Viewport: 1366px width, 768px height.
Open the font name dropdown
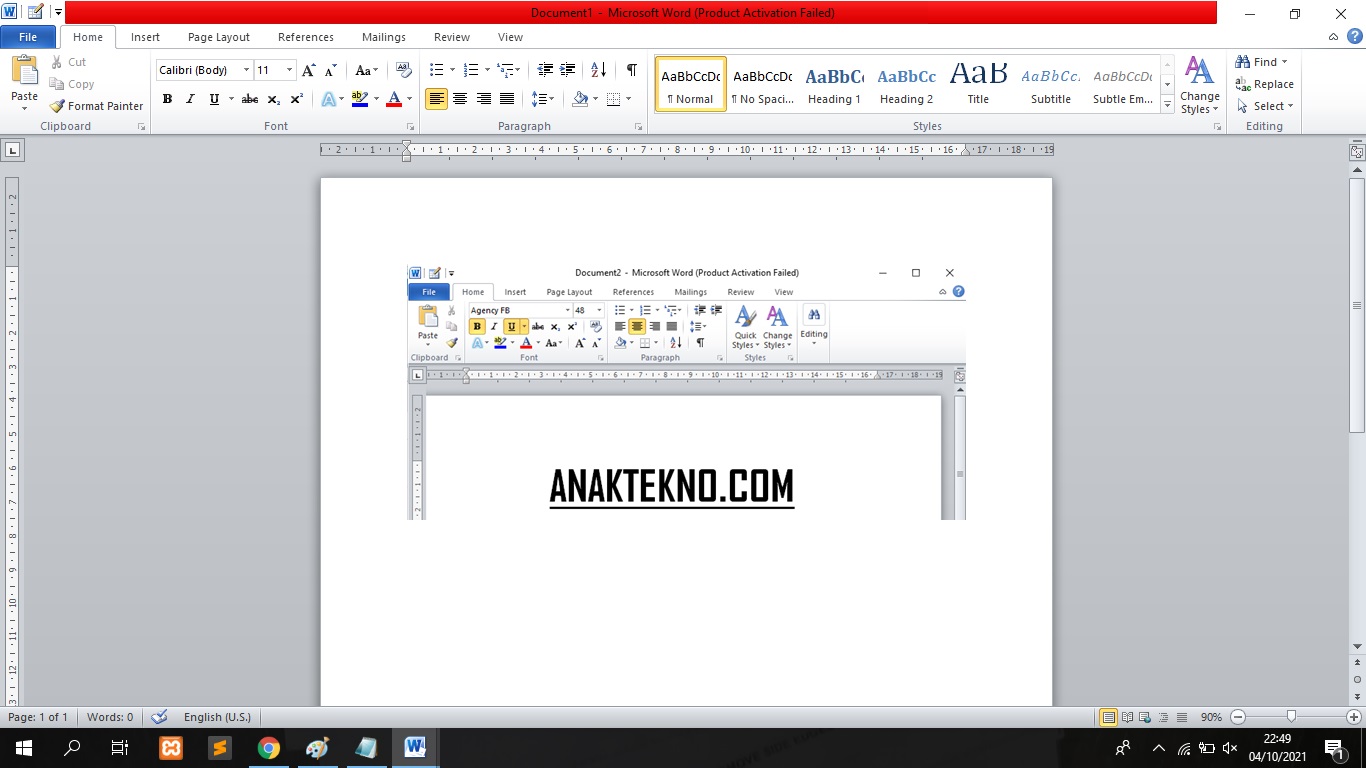point(246,70)
